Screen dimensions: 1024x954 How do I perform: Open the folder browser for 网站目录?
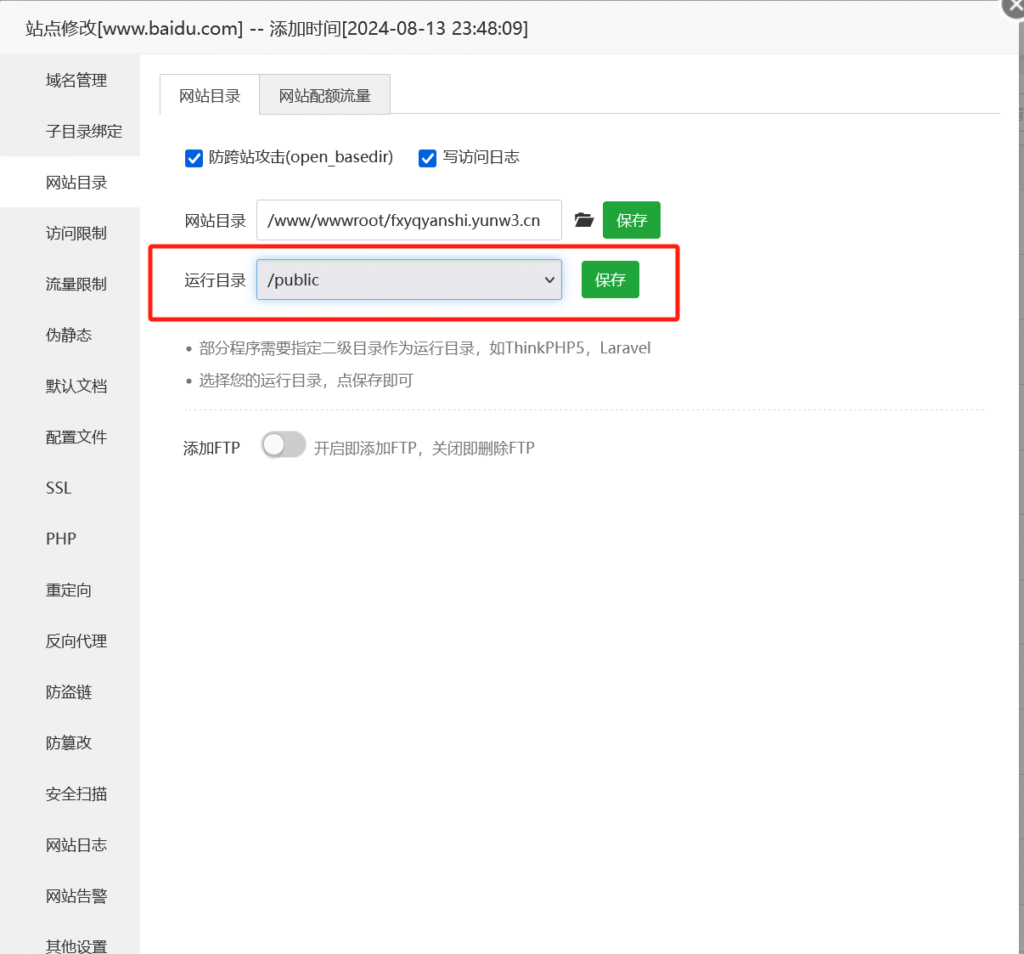[584, 220]
